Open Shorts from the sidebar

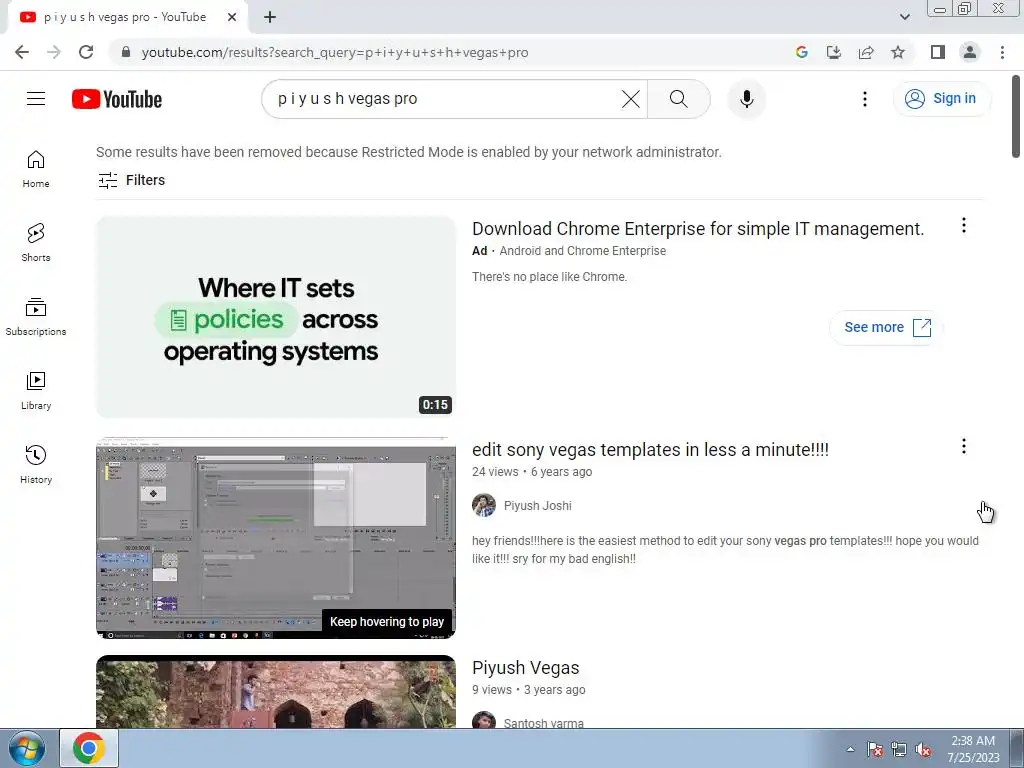tap(36, 243)
